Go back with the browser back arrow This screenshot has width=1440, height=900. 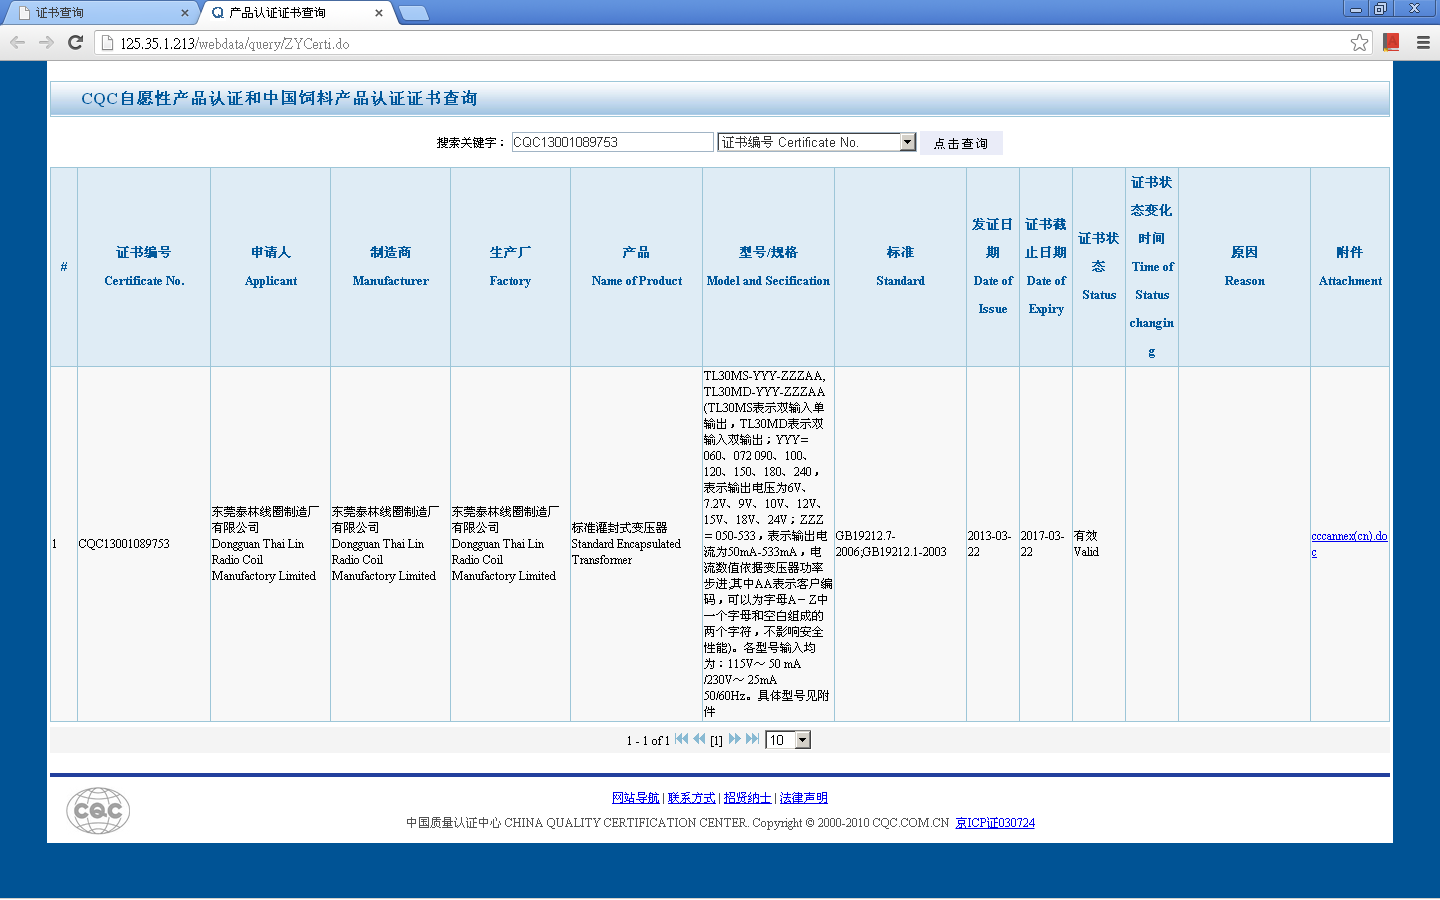point(17,42)
